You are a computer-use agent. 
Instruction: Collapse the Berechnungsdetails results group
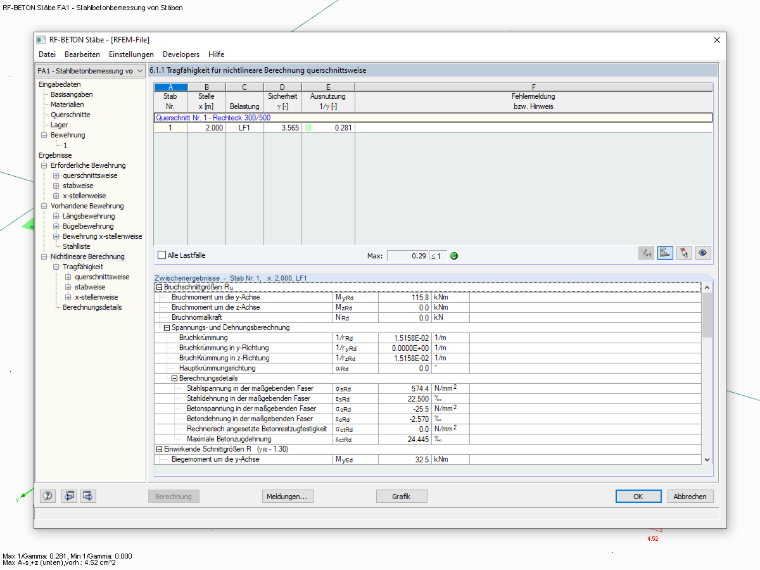174,378
